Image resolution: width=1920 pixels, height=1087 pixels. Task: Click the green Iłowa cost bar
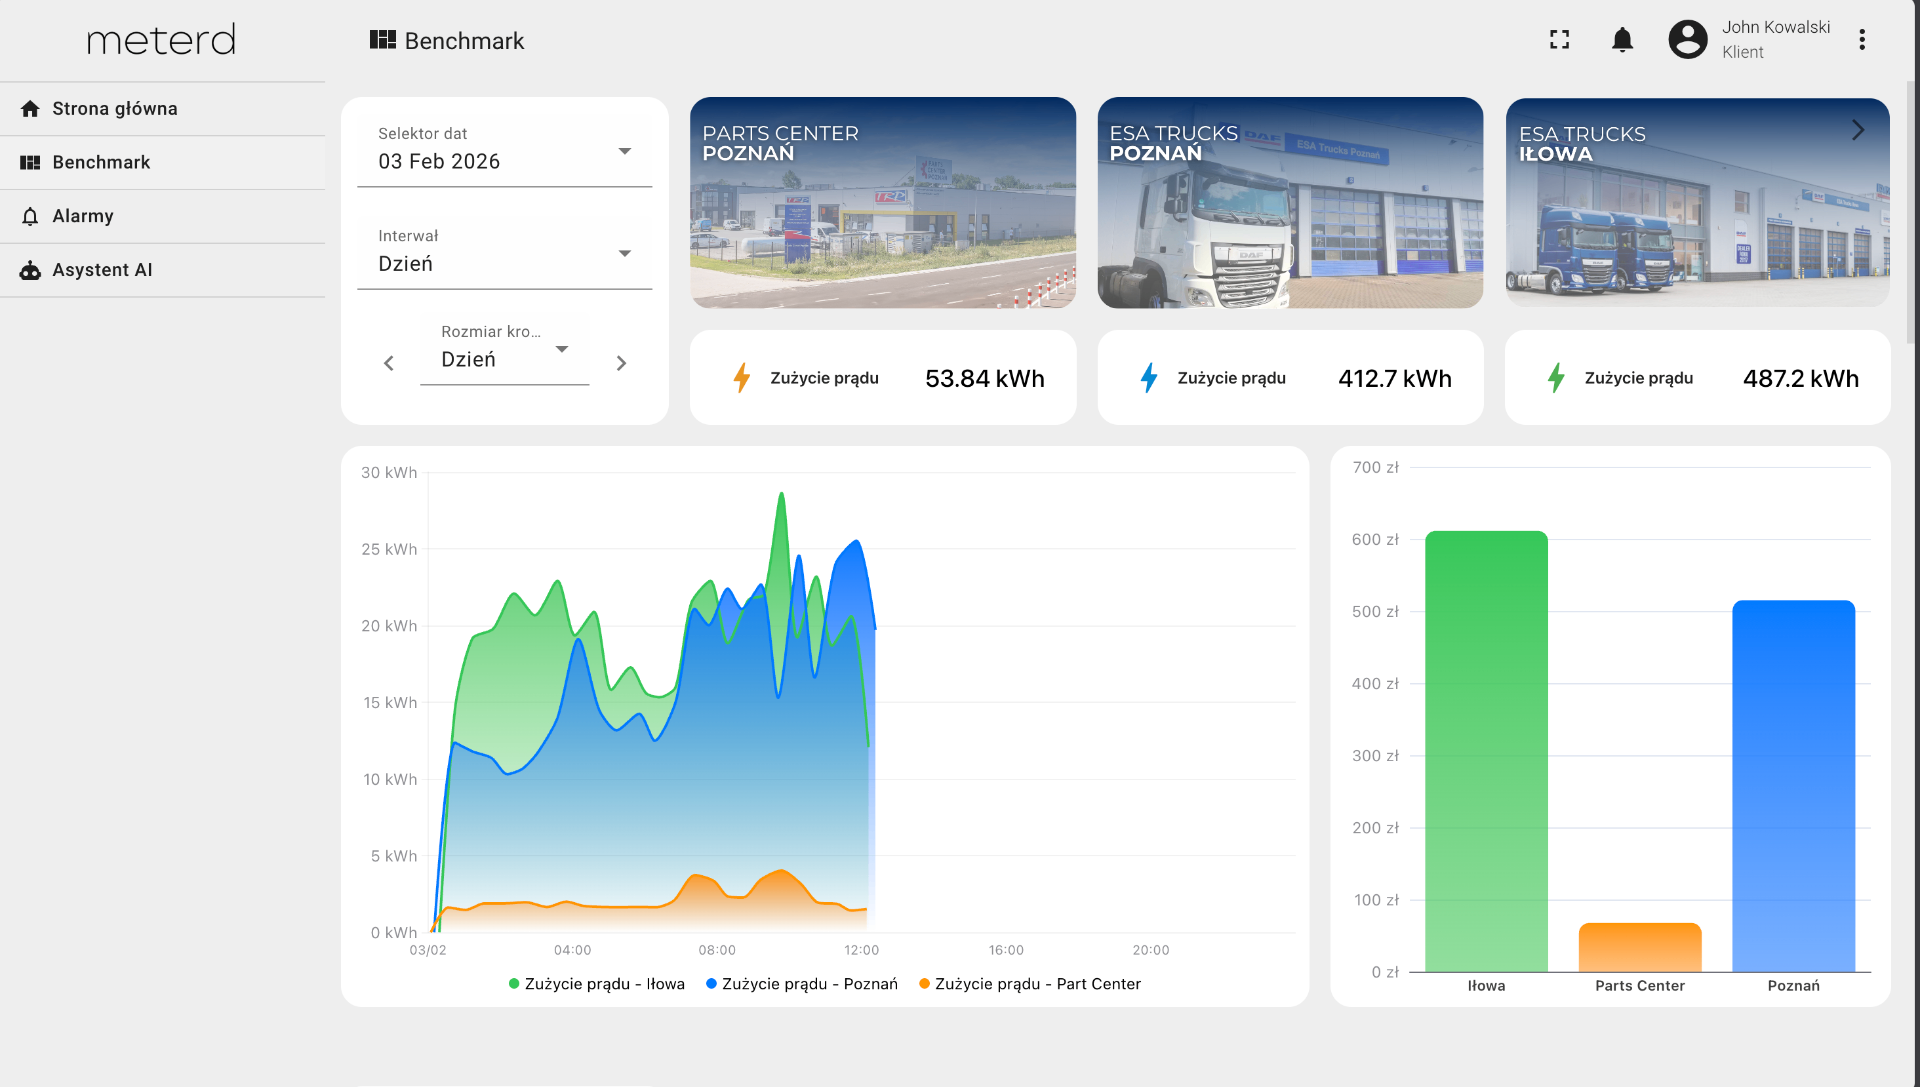click(x=1486, y=751)
